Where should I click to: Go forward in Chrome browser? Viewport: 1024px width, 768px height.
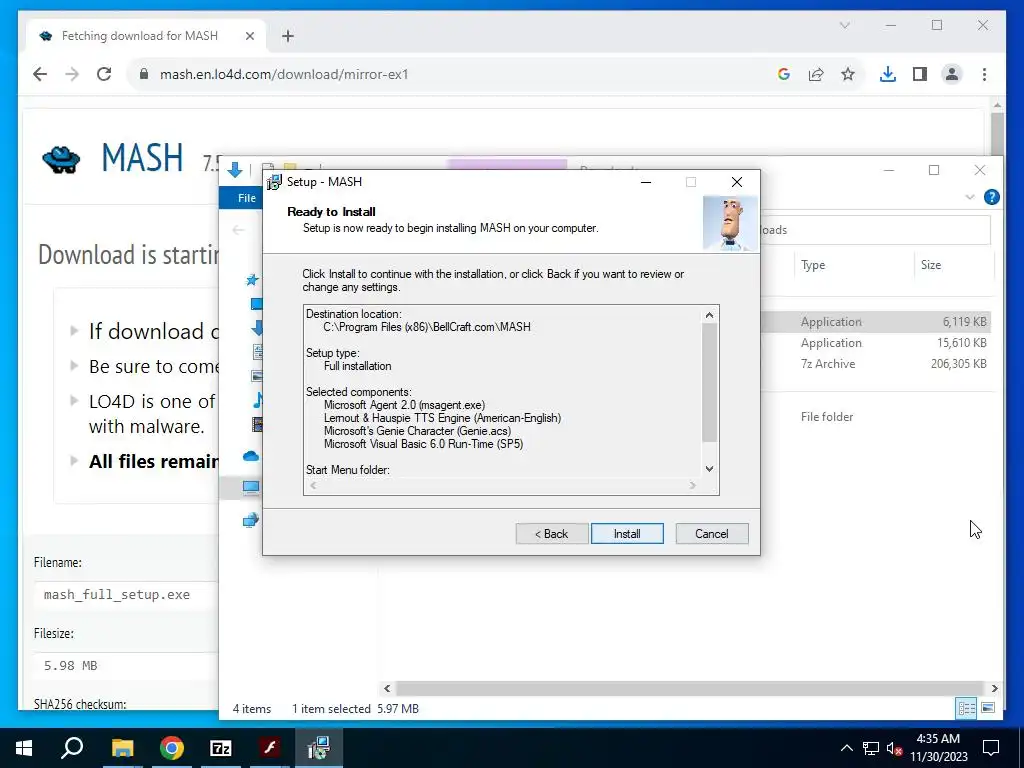coord(72,74)
